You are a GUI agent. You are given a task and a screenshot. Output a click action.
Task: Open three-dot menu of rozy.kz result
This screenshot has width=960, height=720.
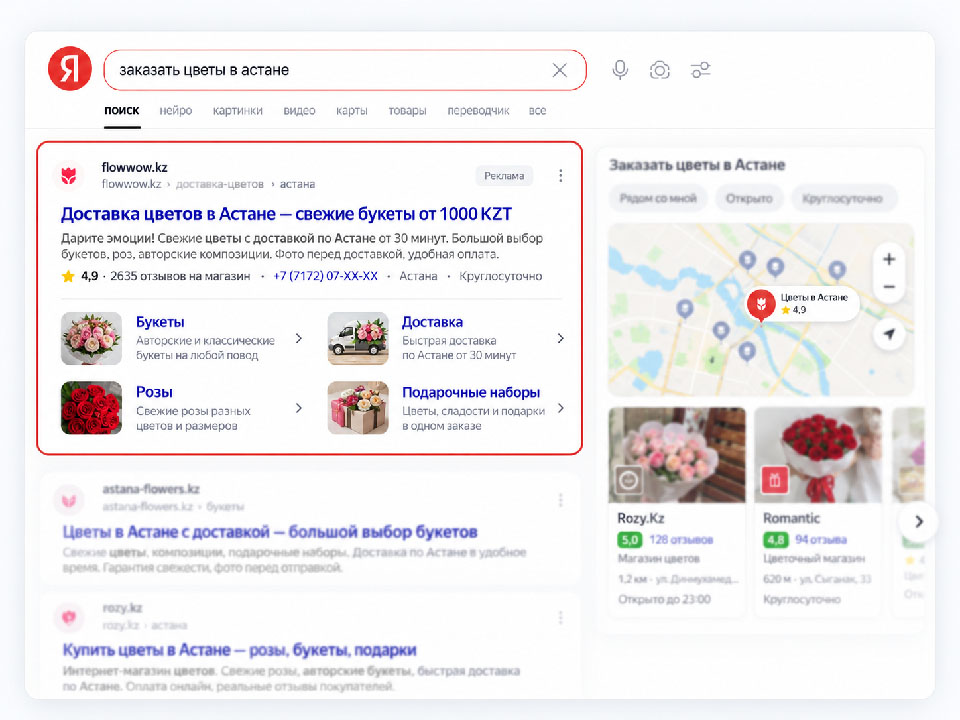pos(561,618)
